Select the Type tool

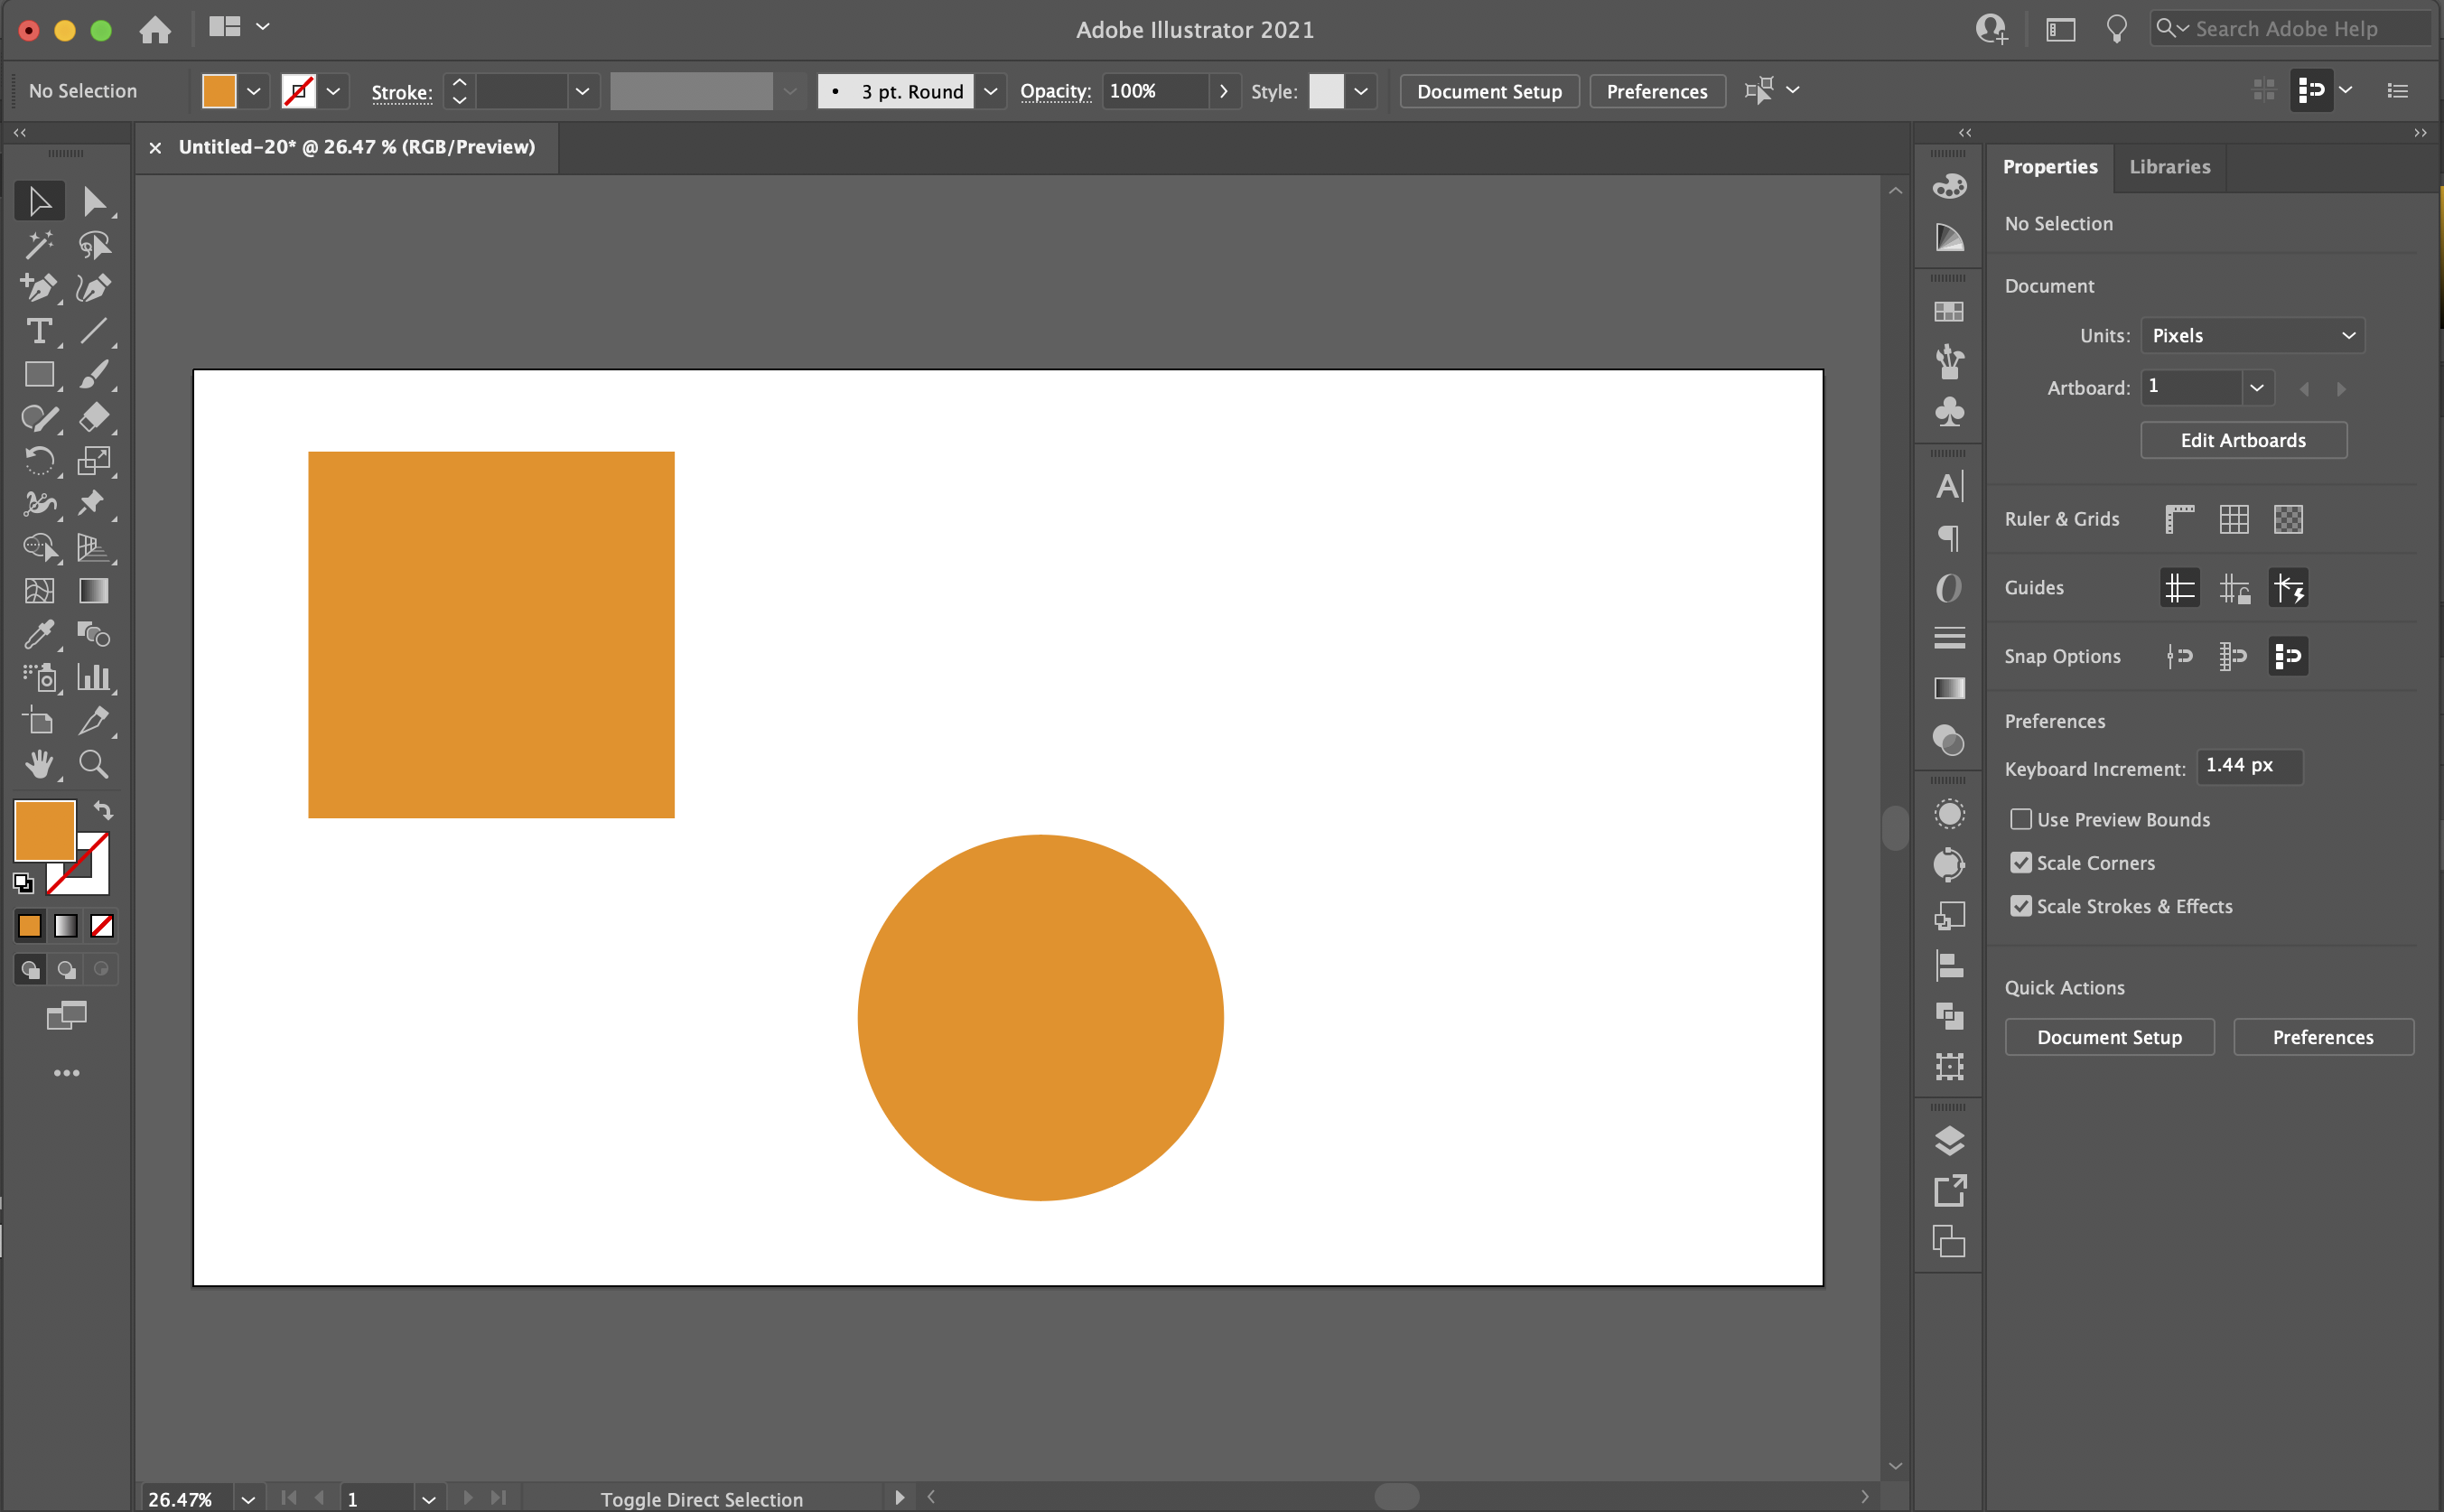coord(33,331)
